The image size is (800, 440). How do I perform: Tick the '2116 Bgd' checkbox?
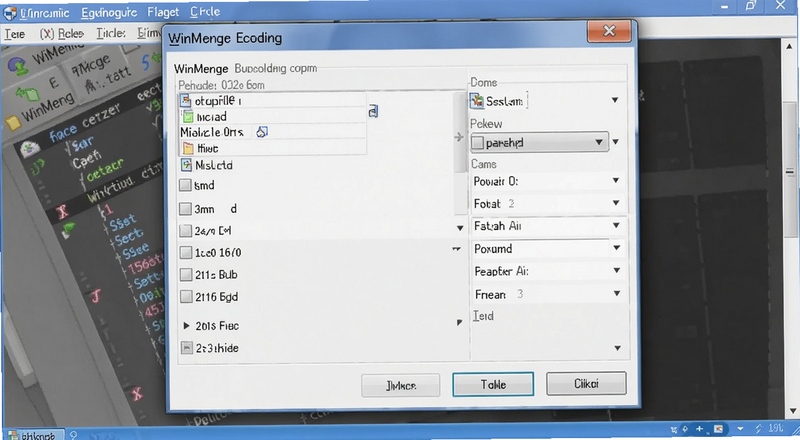point(186,297)
